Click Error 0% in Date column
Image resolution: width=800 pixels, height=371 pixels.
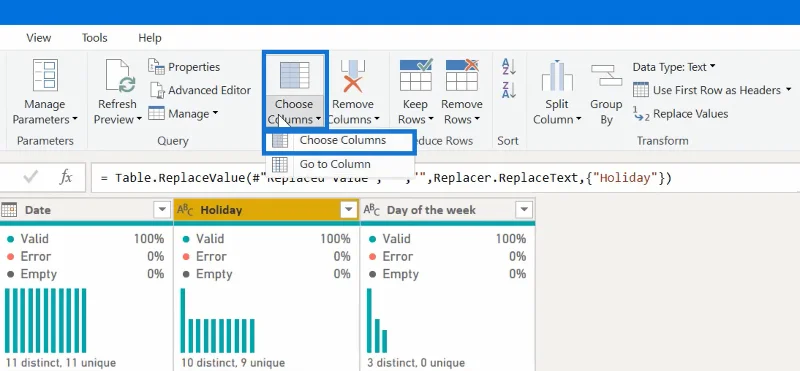click(85, 256)
